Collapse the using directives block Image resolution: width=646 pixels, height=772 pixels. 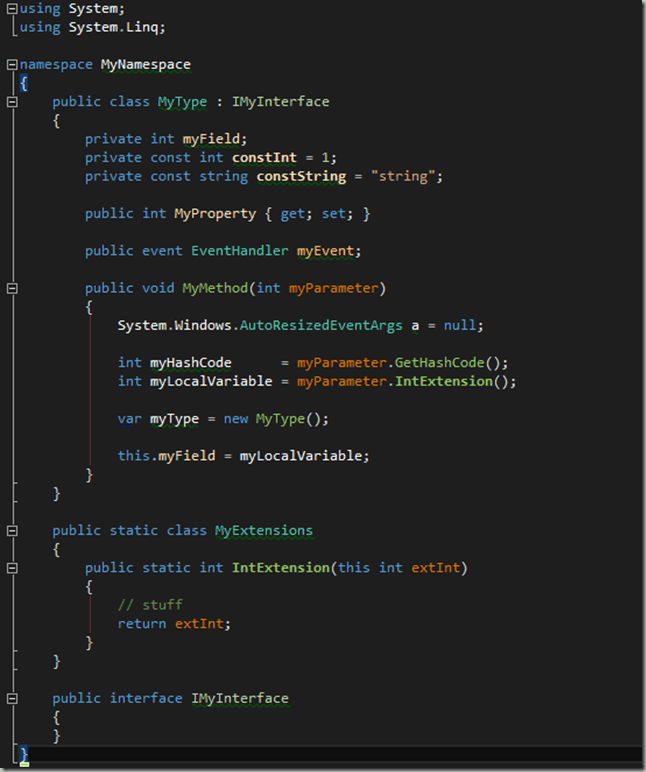[x=12, y=8]
